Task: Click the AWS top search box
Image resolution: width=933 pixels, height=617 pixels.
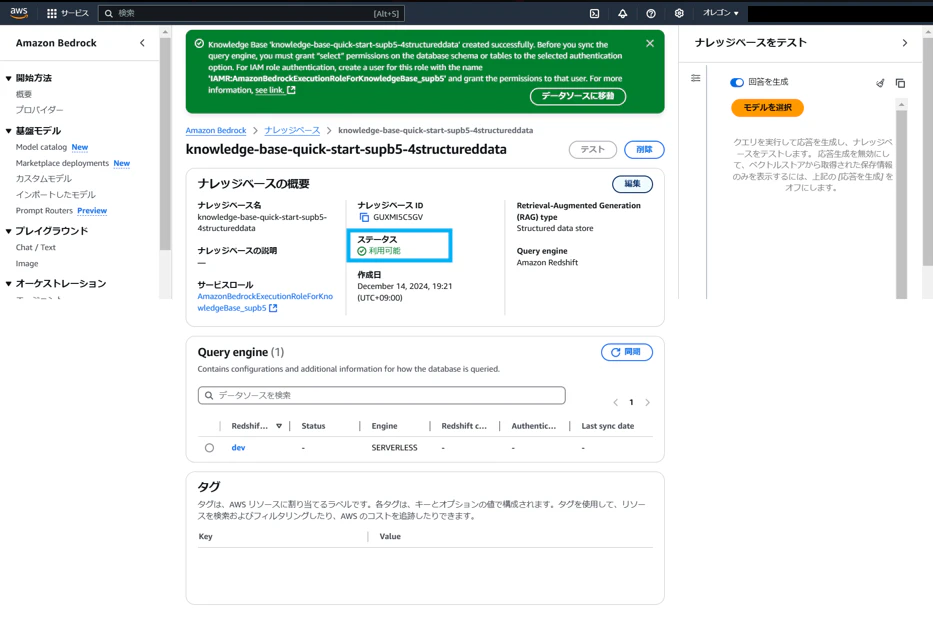Action: 251,13
